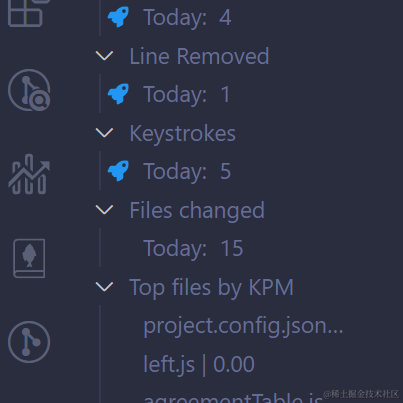The height and width of the screenshot is (403, 403).
Task: Open the left.js | 0.00 entry
Action: coord(199,364)
